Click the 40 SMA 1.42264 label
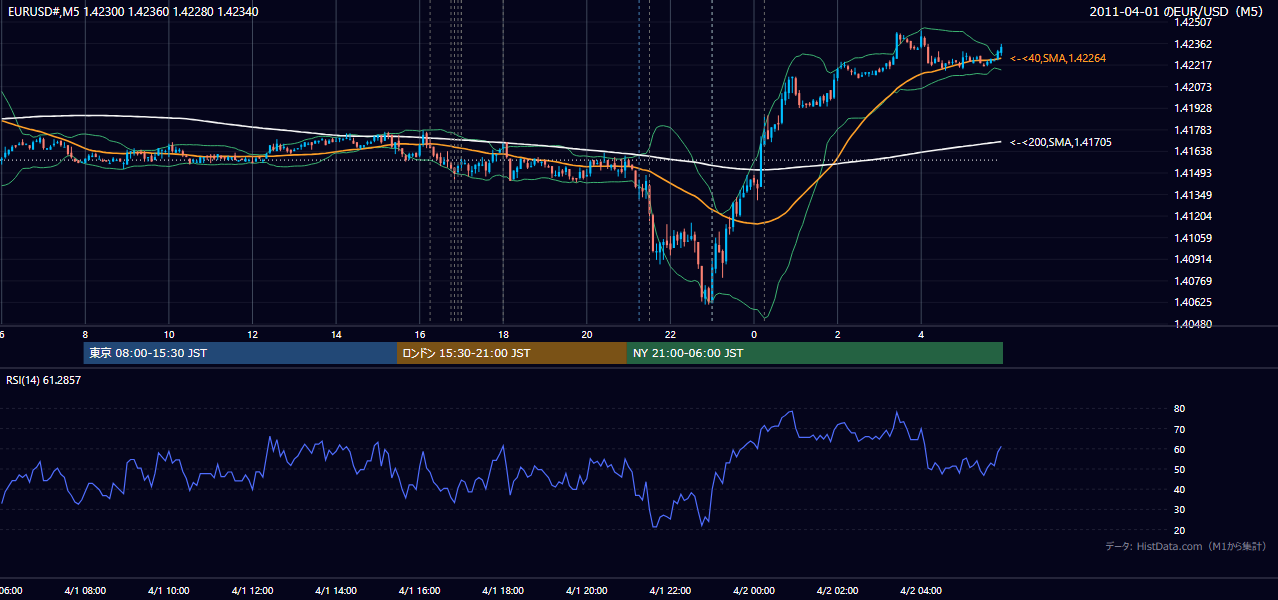 pos(1058,59)
